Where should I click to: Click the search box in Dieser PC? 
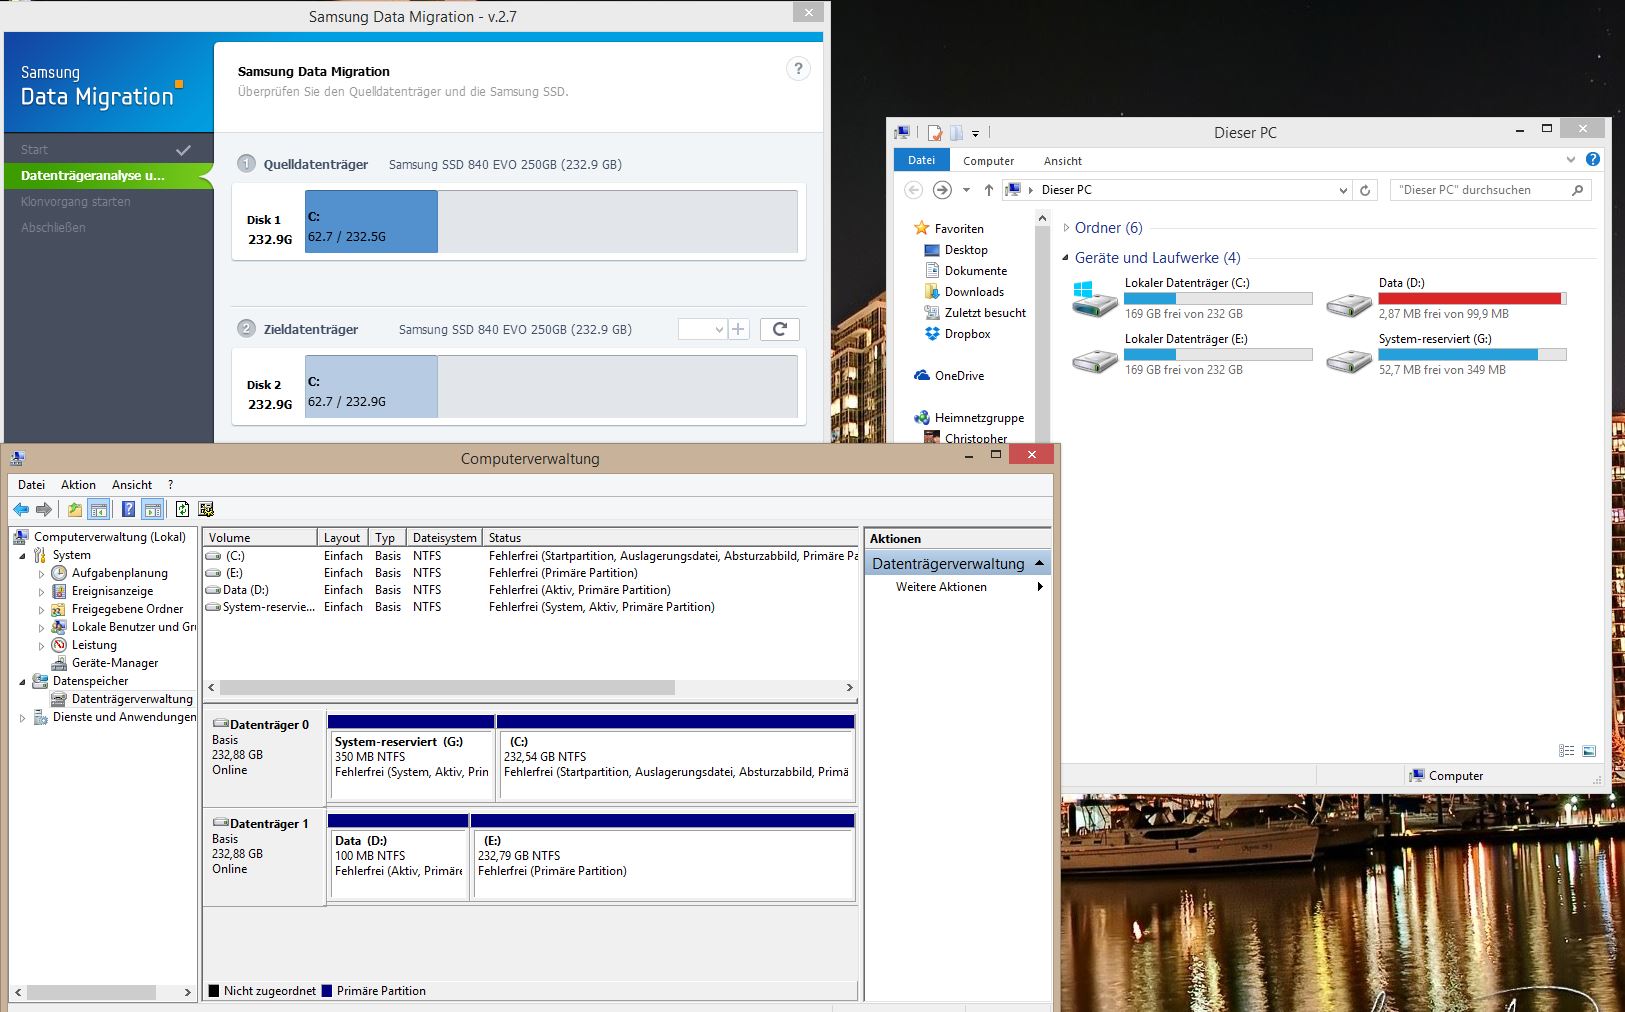tap(1490, 190)
